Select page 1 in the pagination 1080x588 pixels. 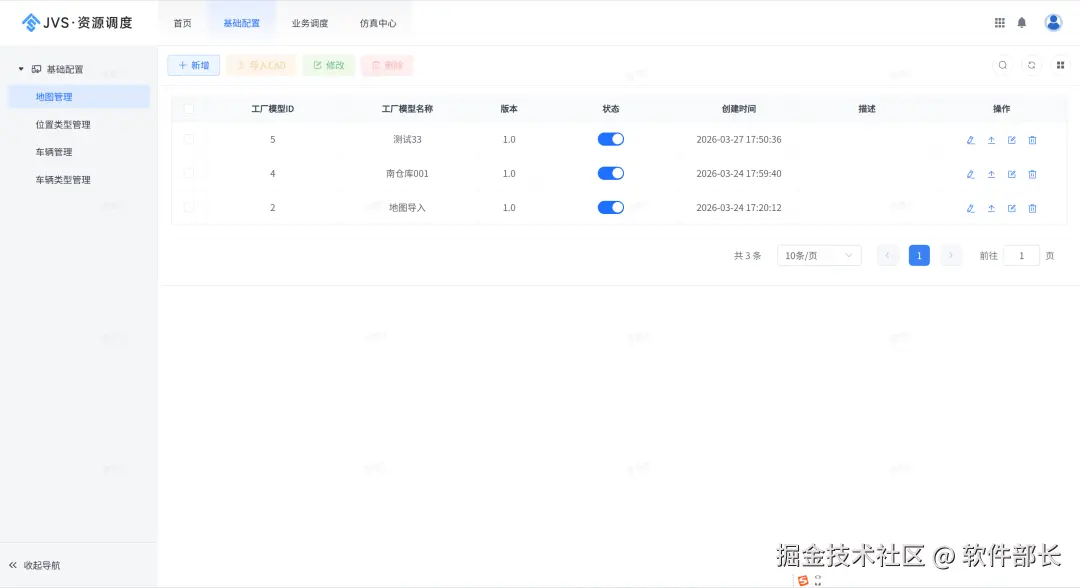(x=919, y=255)
